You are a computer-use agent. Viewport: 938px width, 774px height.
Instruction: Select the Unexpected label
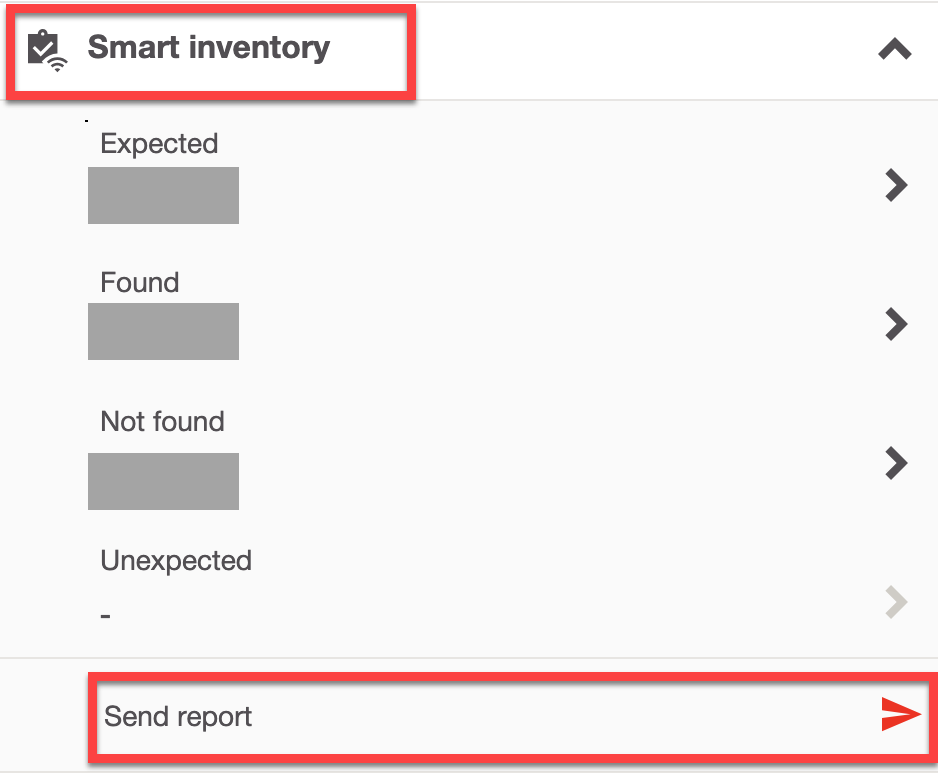coord(176,561)
